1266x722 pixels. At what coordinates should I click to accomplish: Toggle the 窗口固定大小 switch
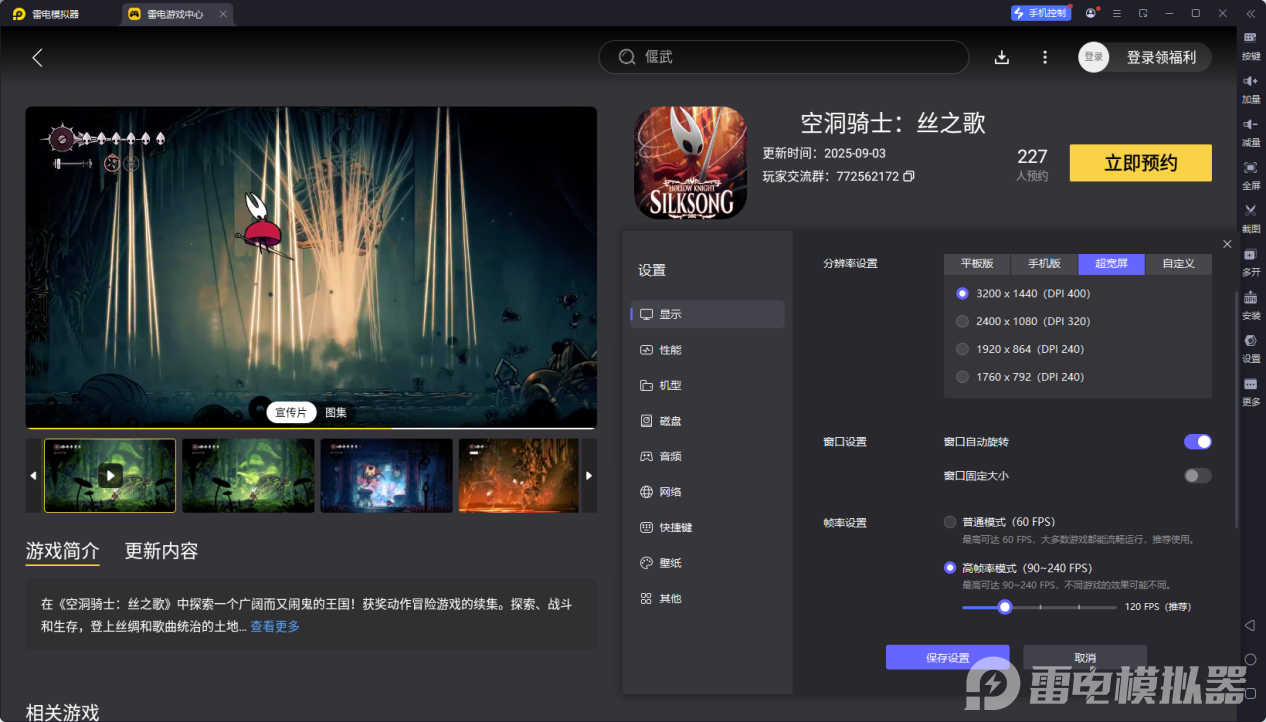pyautogui.click(x=1197, y=476)
